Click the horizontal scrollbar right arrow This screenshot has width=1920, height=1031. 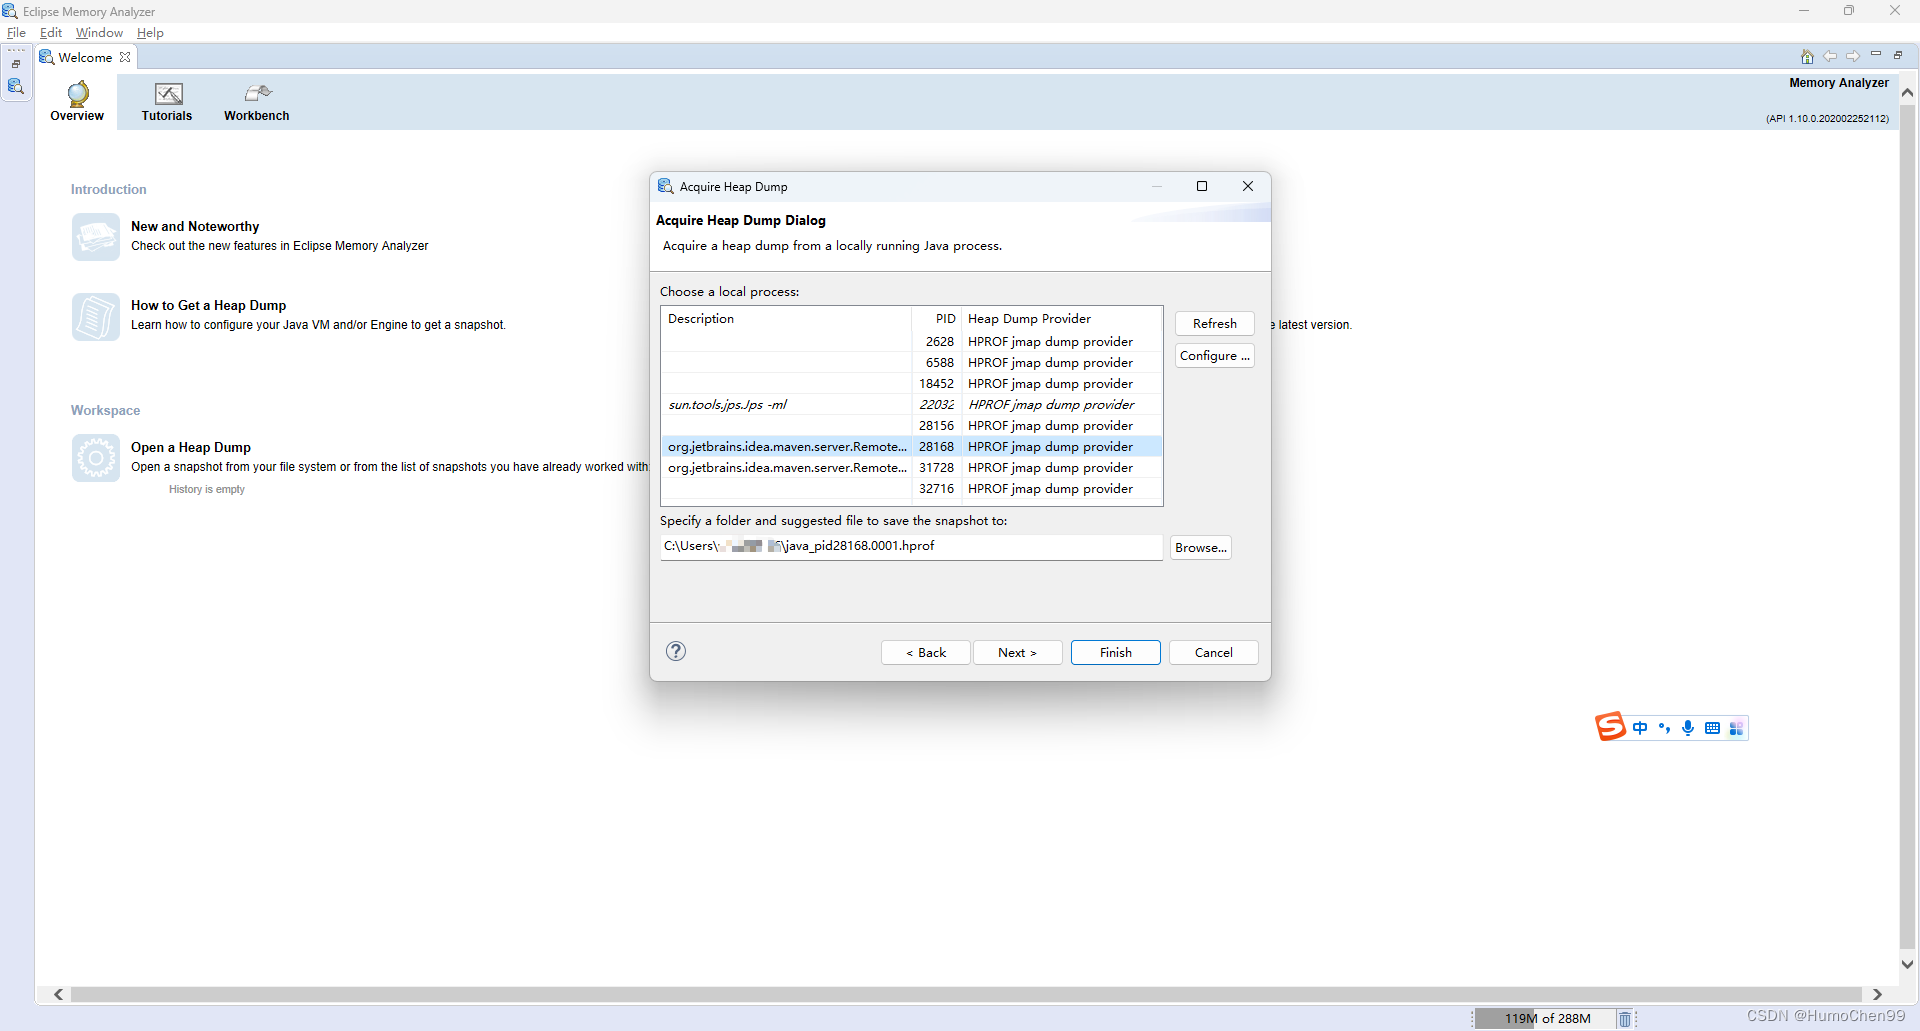[x=1877, y=994]
